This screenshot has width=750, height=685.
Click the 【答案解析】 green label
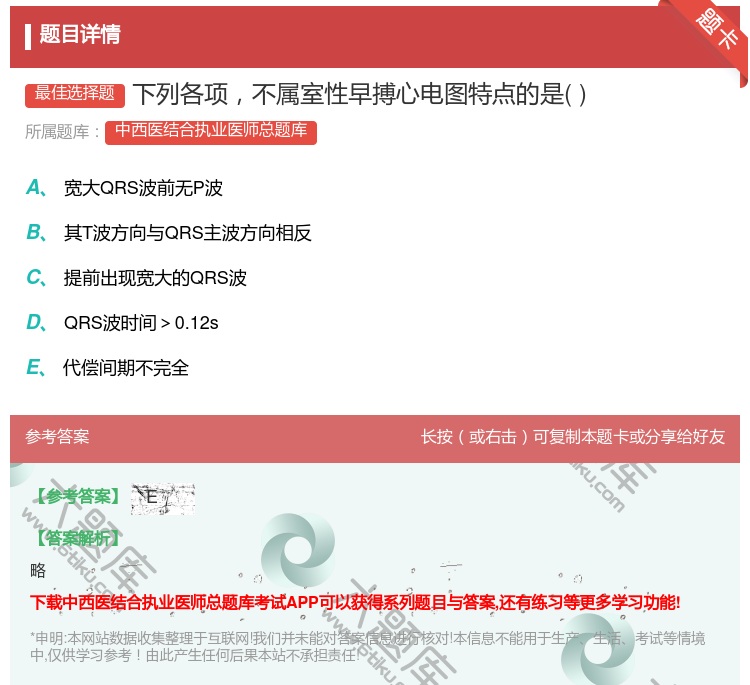coord(78,538)
